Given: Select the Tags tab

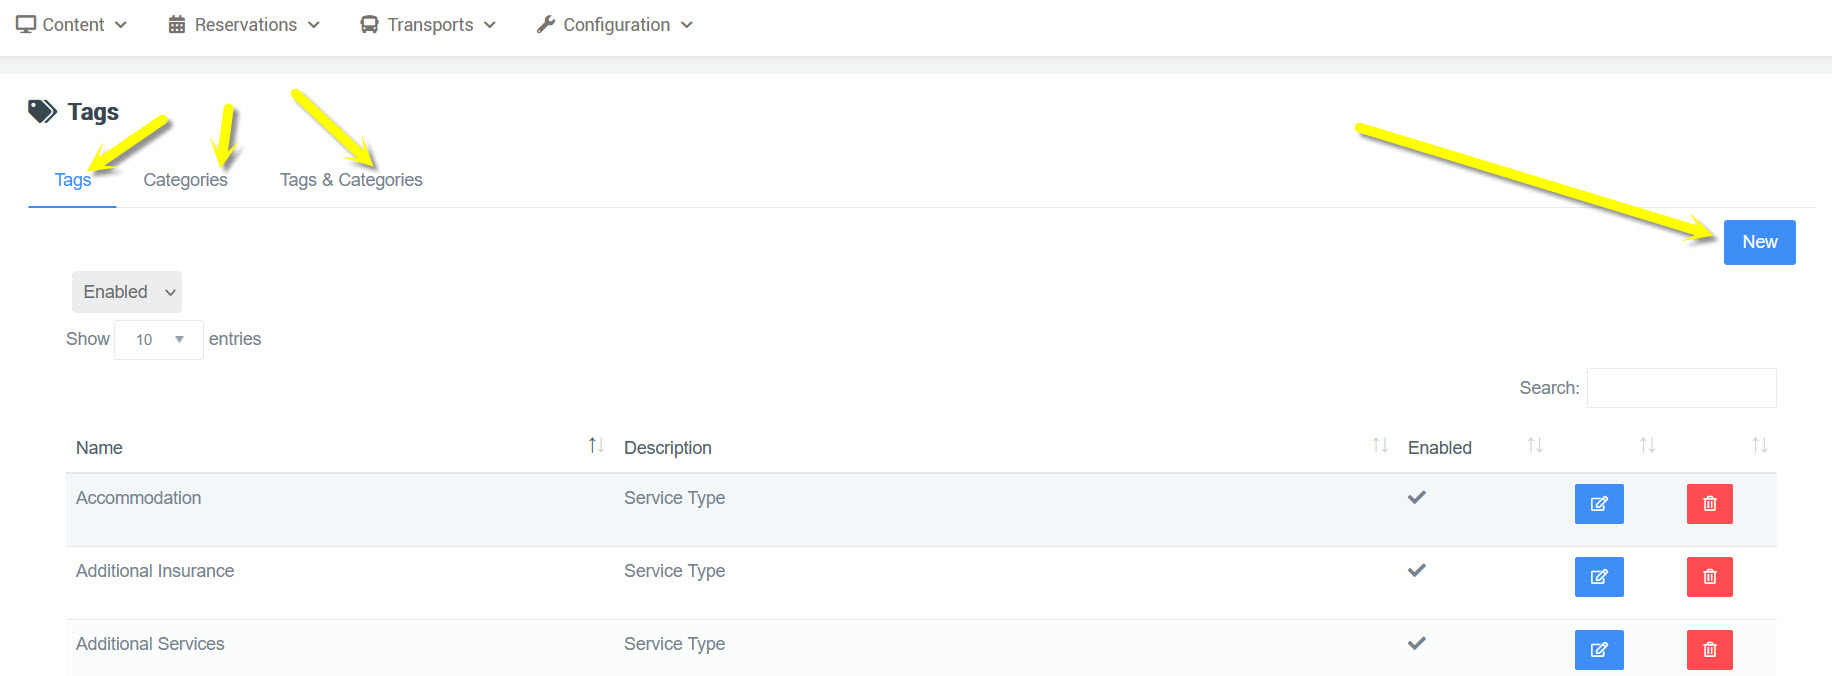Looking at the screenshot, I should pos(72,180).
